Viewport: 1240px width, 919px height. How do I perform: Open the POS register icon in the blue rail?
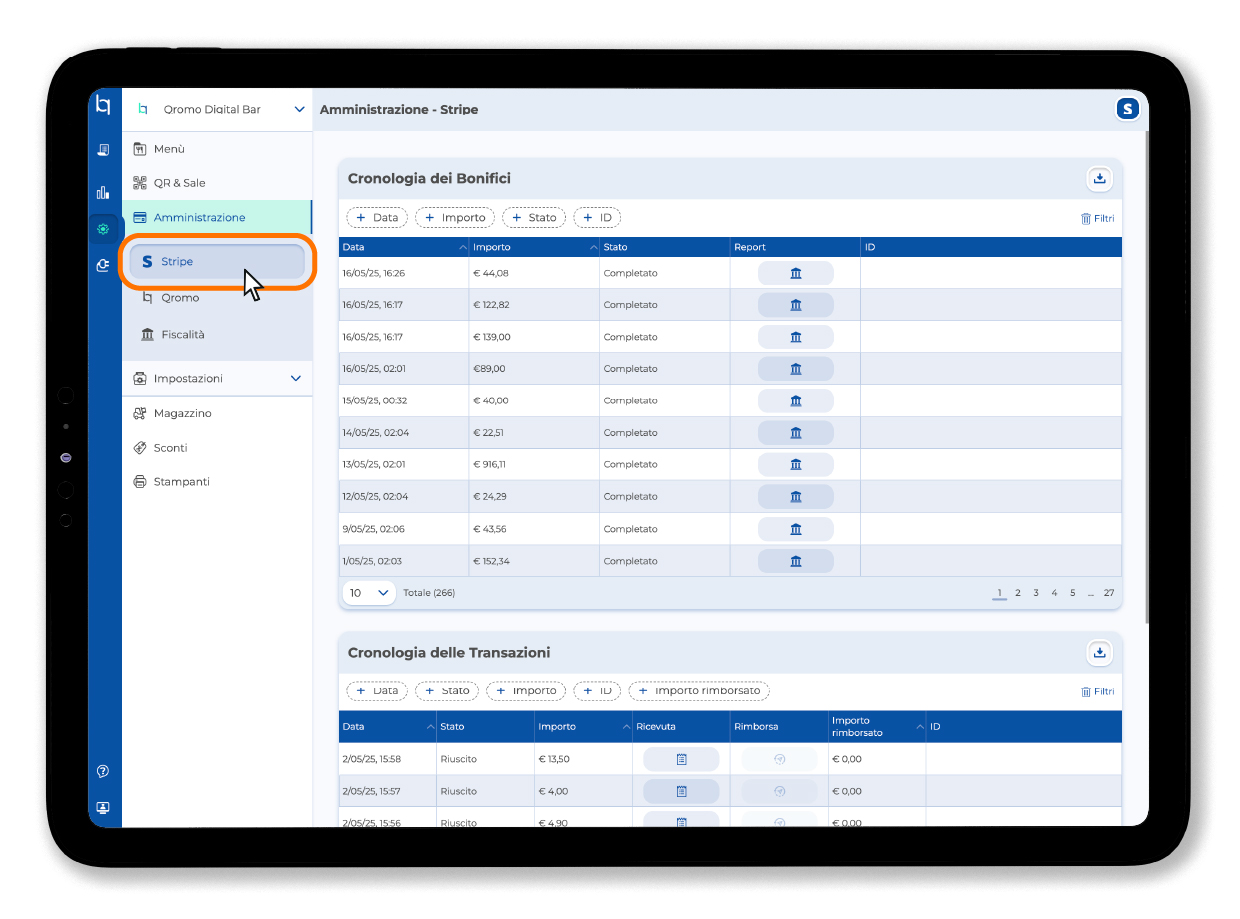point(103,151)
